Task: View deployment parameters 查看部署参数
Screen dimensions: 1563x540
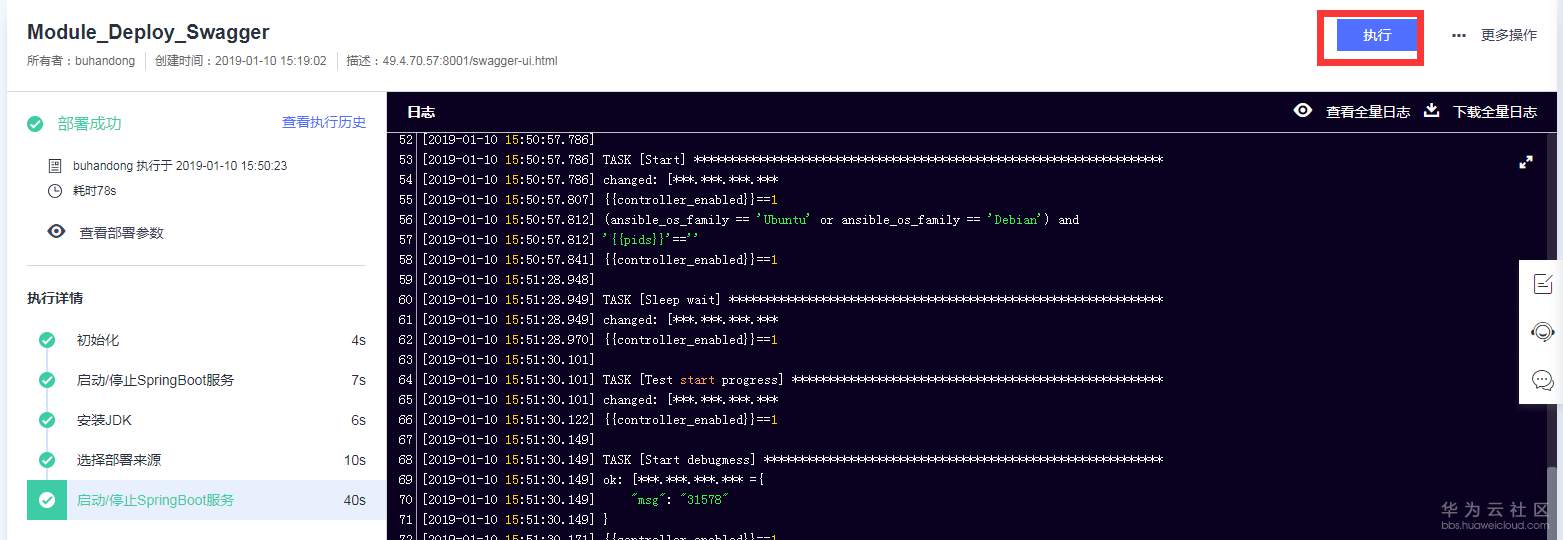Action: point(122,232)
